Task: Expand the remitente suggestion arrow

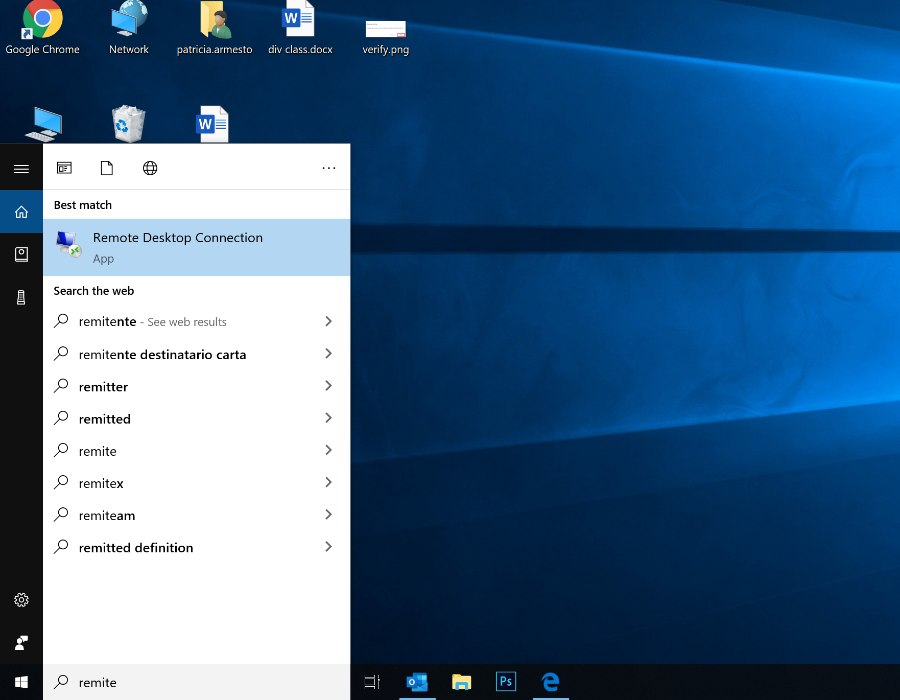Action: 328,321
